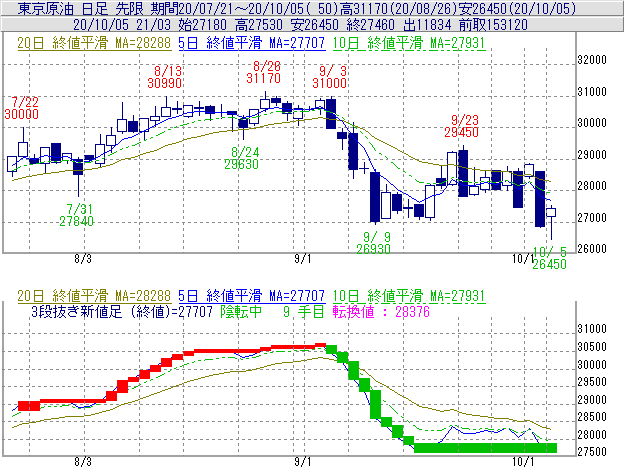Click the 9/3 31000 high annotation
624x474 pixels.
click(x=330, y=77)
